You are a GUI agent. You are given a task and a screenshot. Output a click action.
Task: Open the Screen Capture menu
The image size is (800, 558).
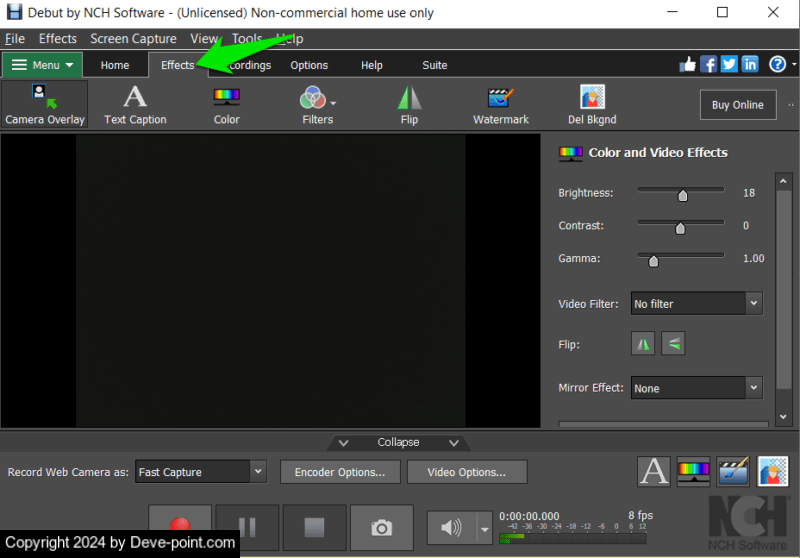tap(133, 38)
